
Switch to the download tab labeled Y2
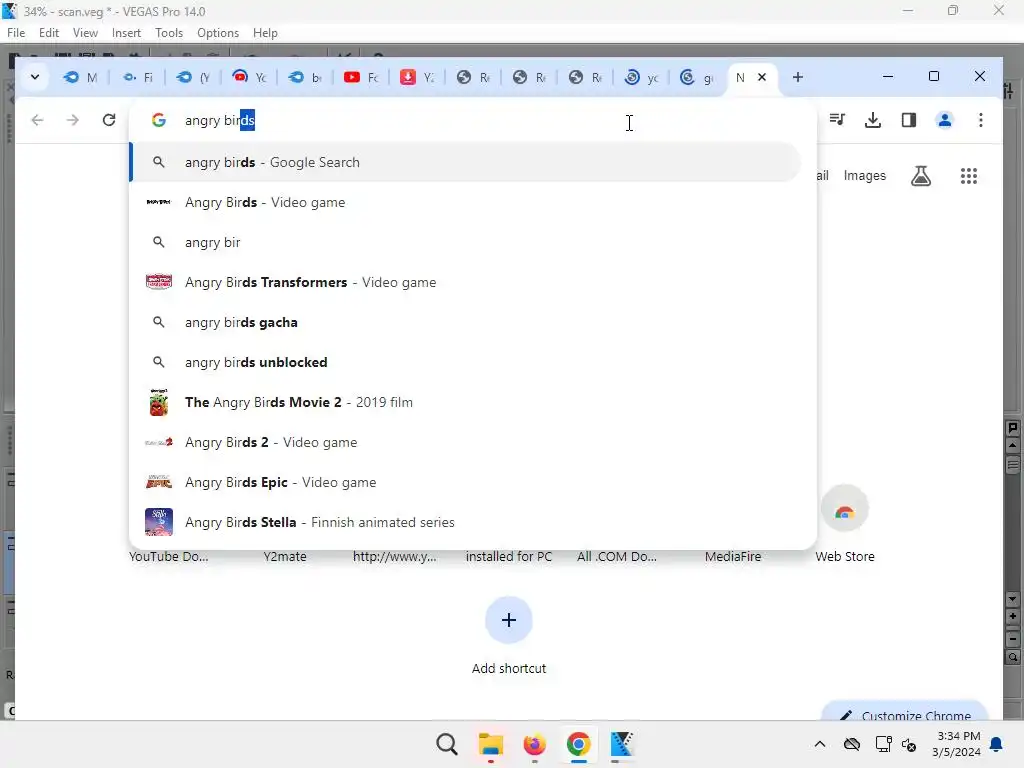pos(417,77)
